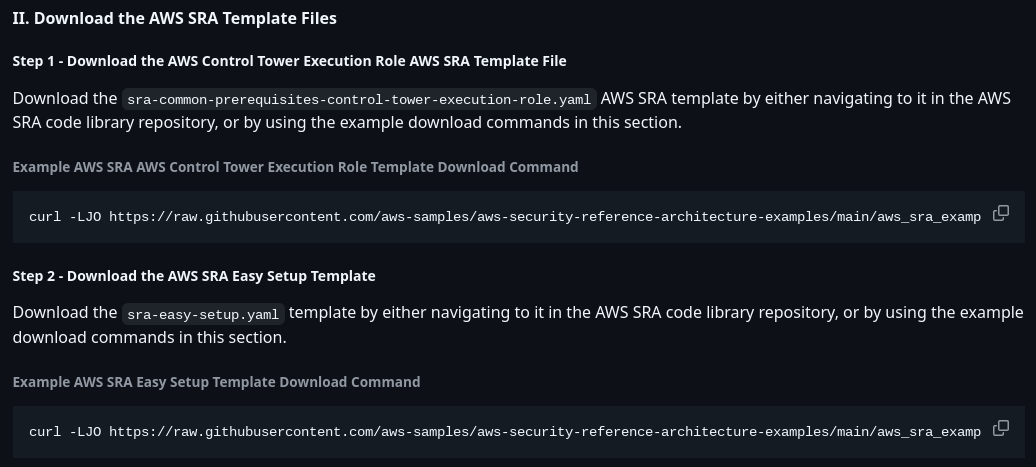Click the githubusercontent URL in the first command
Screen dimensions: 1036x467
click(544, 217)
